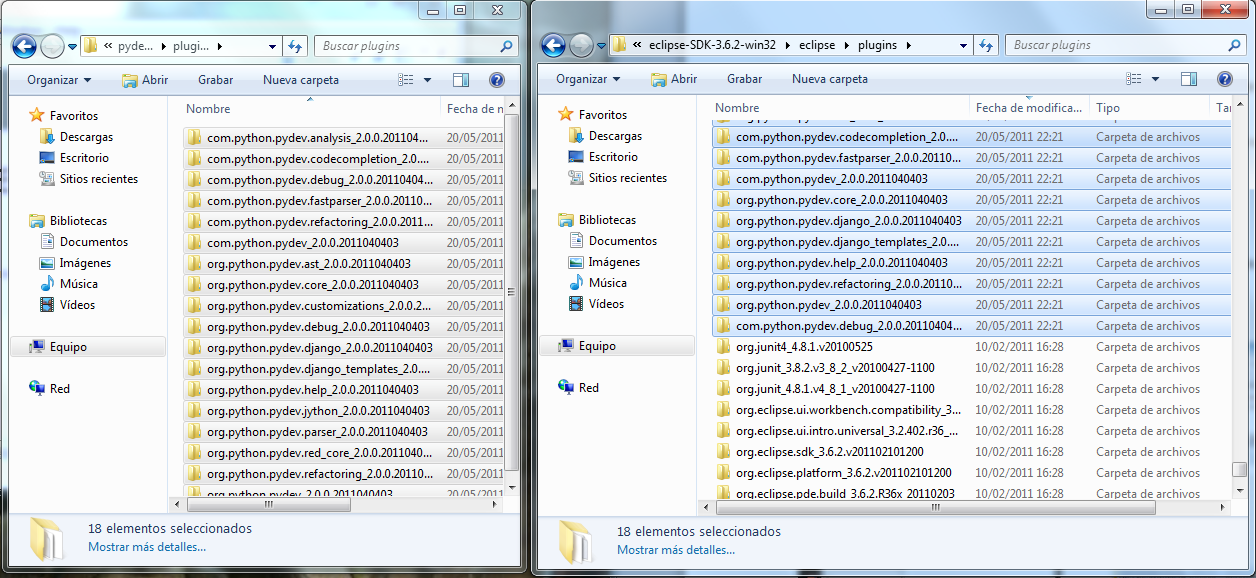1256x578 pixels.
Task: Open Documentos library in the right window
Action: 622,241
